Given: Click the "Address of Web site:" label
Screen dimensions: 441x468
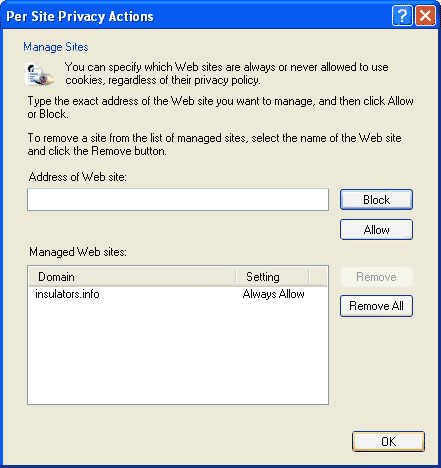Looking at the screenshot, I should pos(78,177).
